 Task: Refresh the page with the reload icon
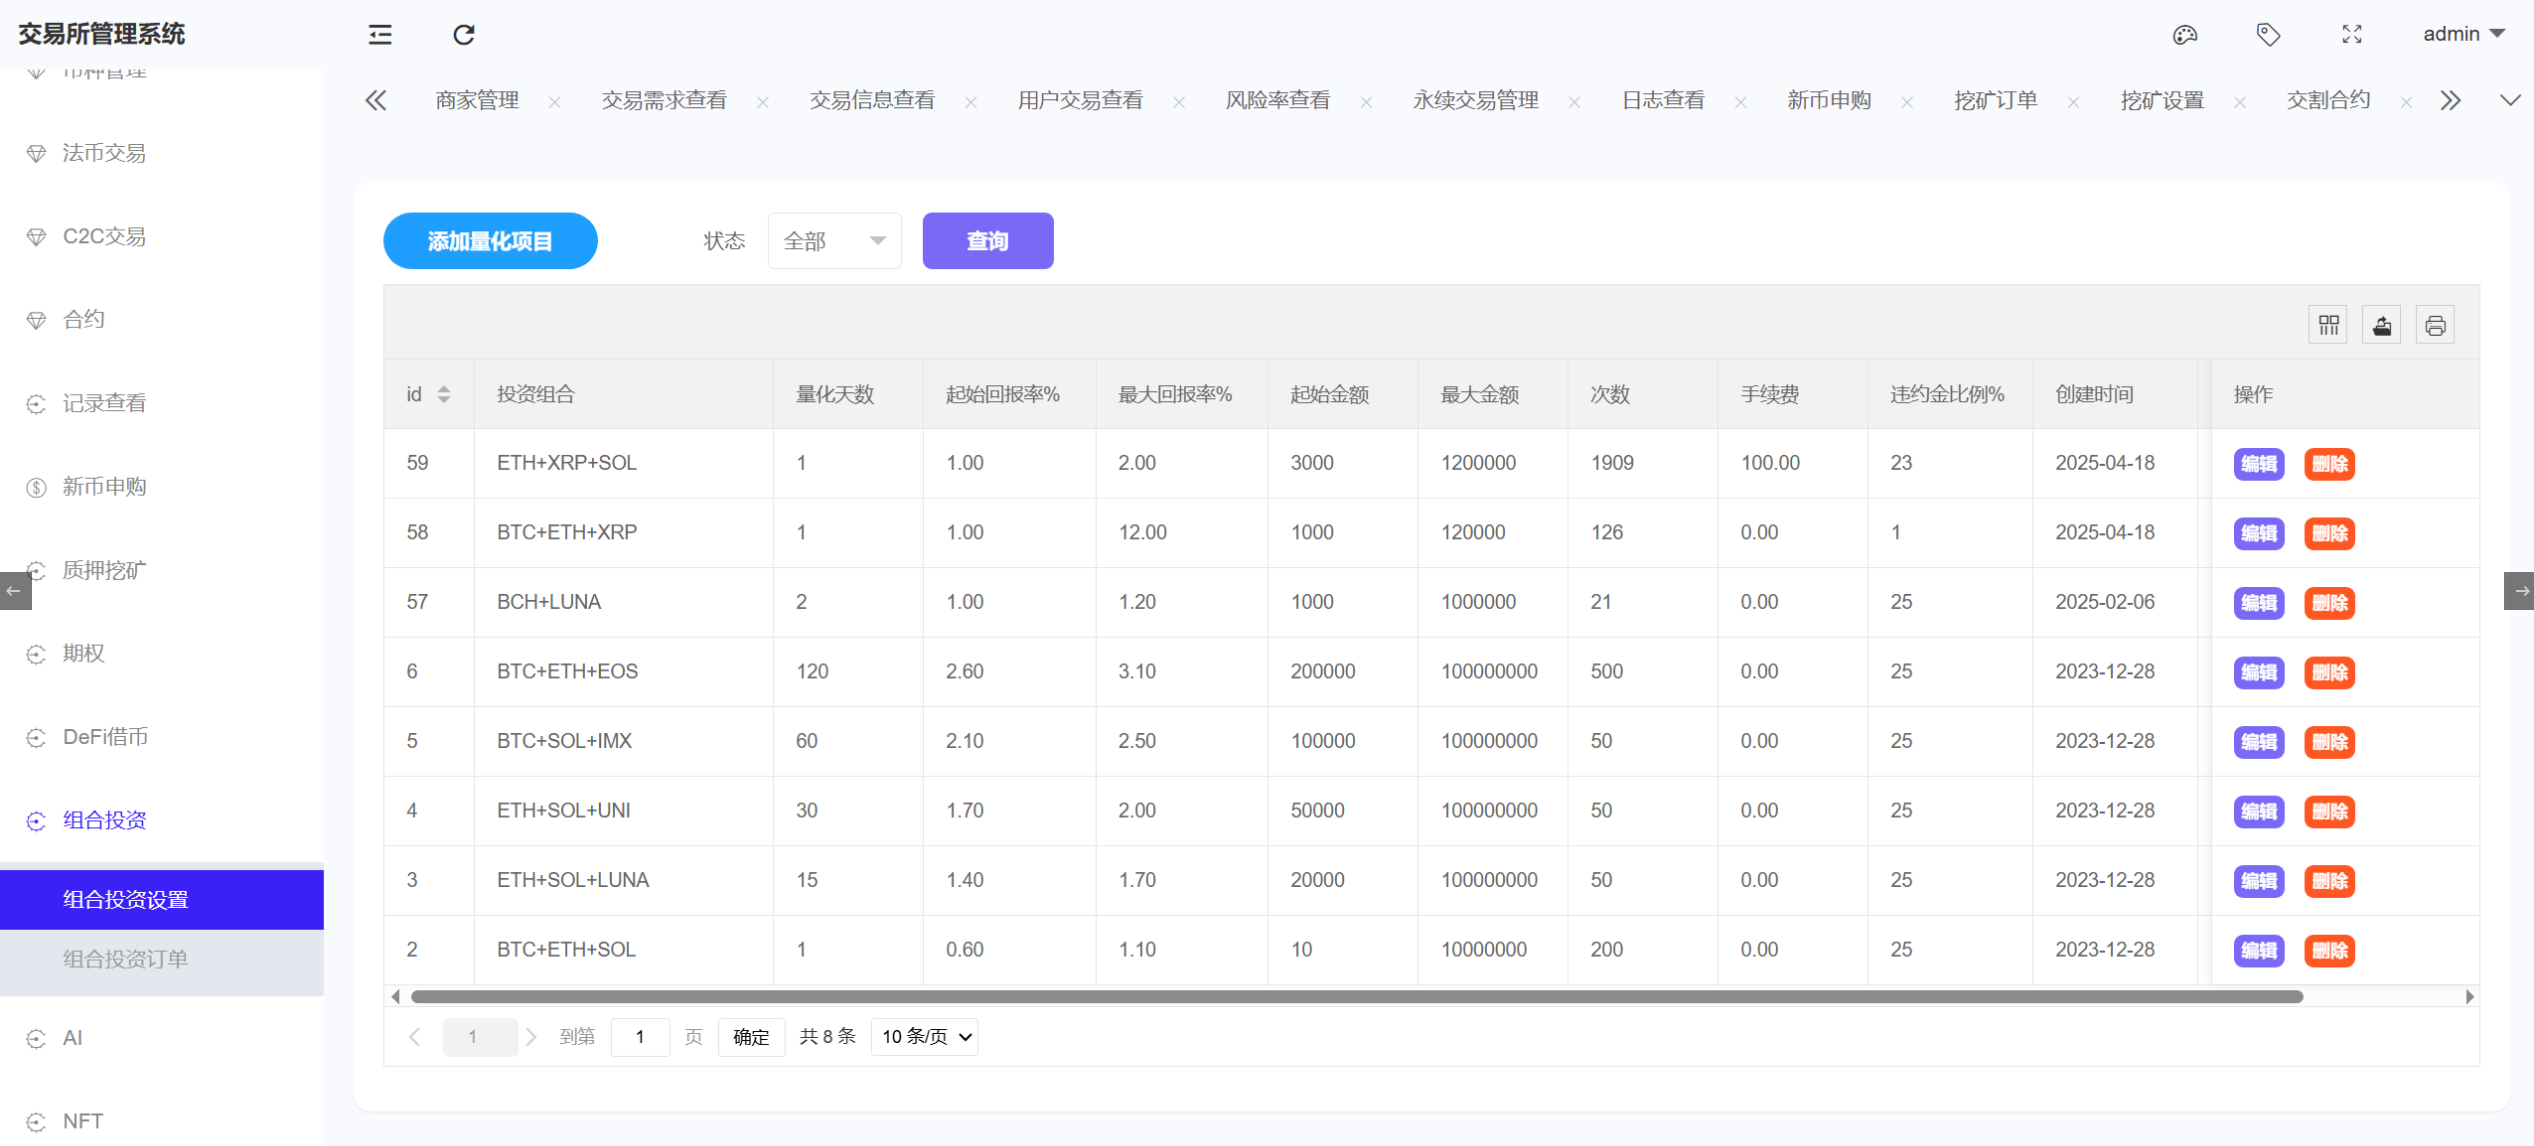coord(463,35)
